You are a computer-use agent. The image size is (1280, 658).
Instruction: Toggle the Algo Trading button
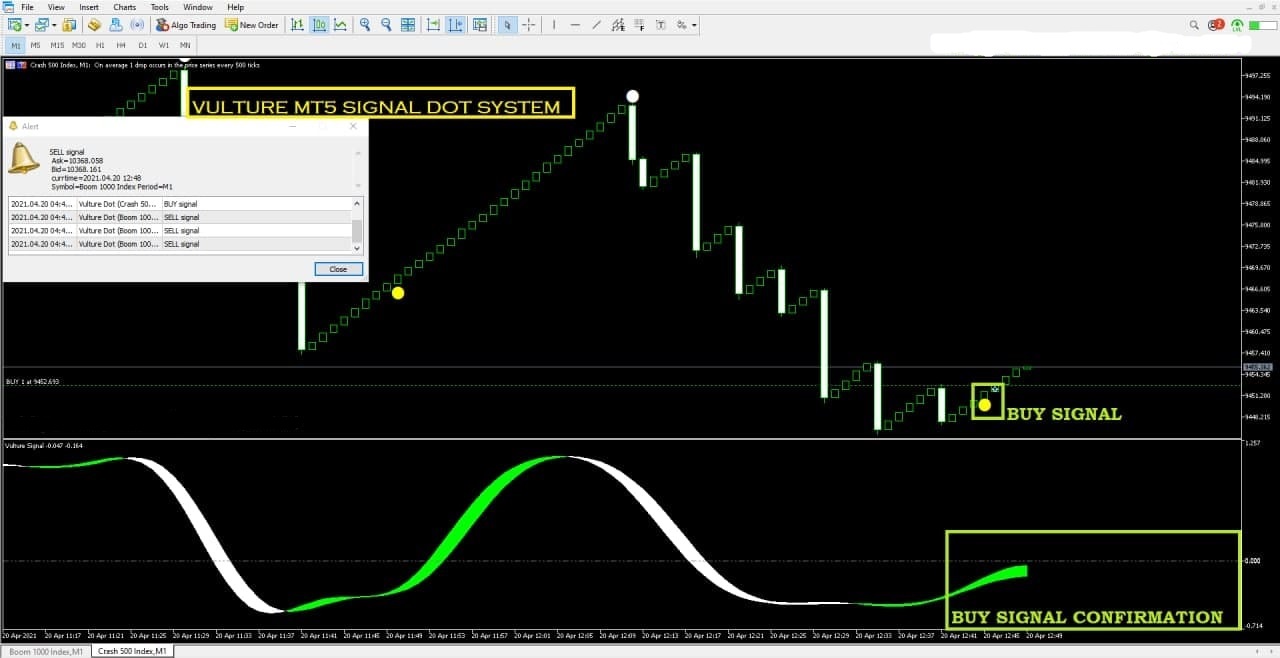pyautogui.click(x=186, y=24)
